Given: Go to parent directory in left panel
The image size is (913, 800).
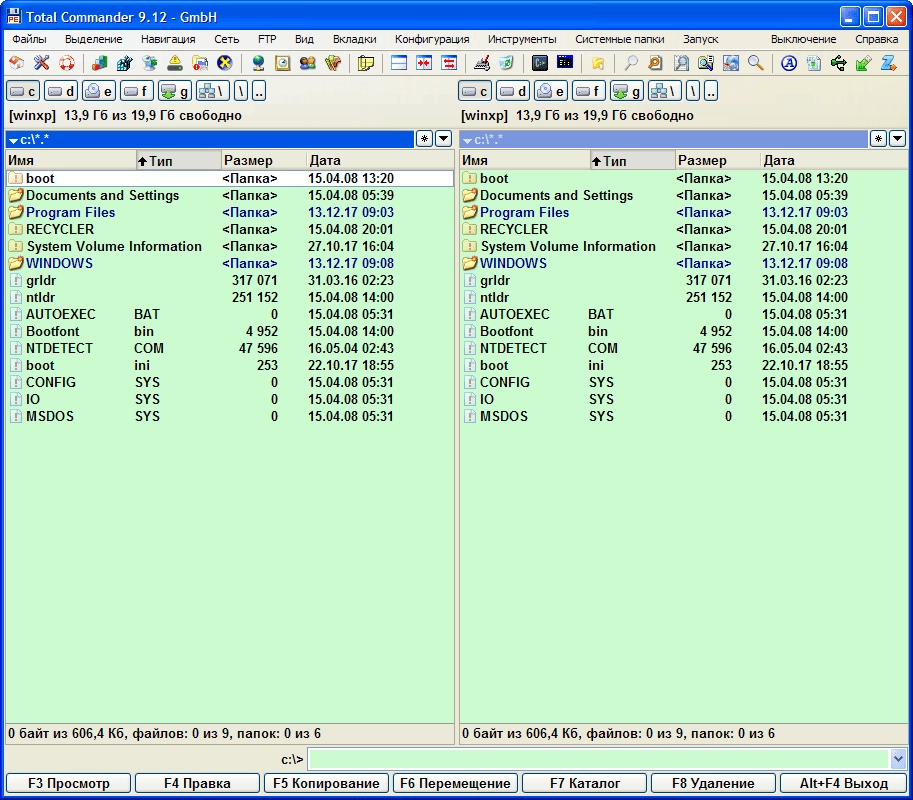Looking at the screenshot, I should point(259,91).
